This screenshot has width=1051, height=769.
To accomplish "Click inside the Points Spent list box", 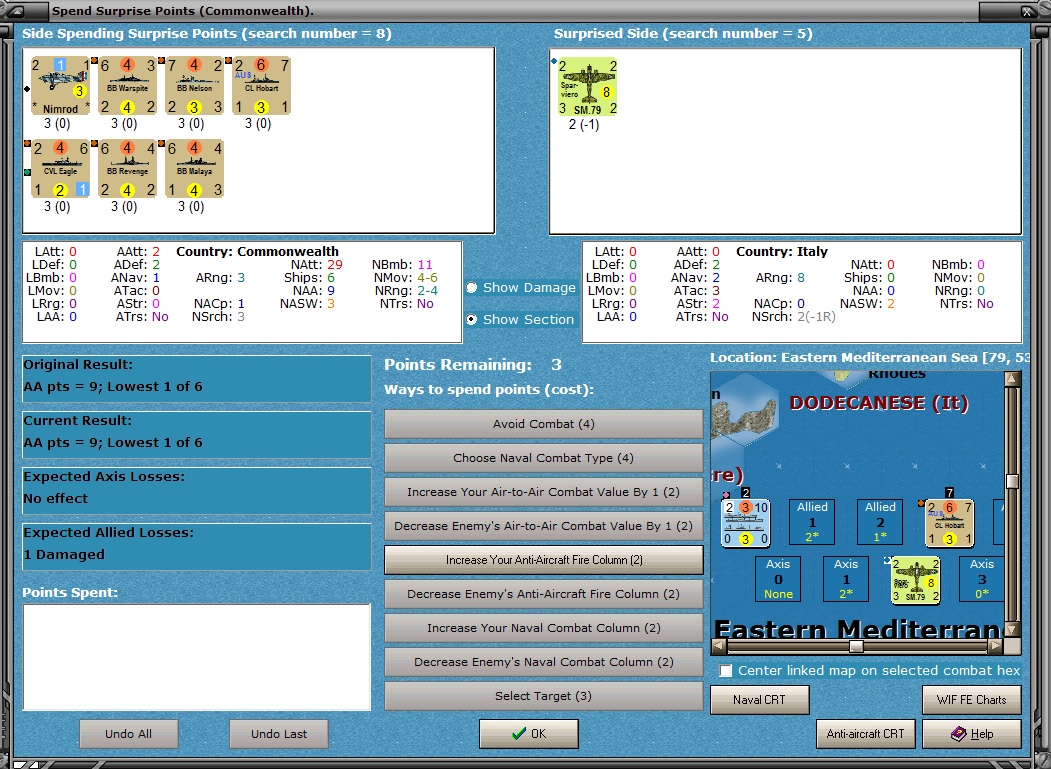I will coord(197,657).
